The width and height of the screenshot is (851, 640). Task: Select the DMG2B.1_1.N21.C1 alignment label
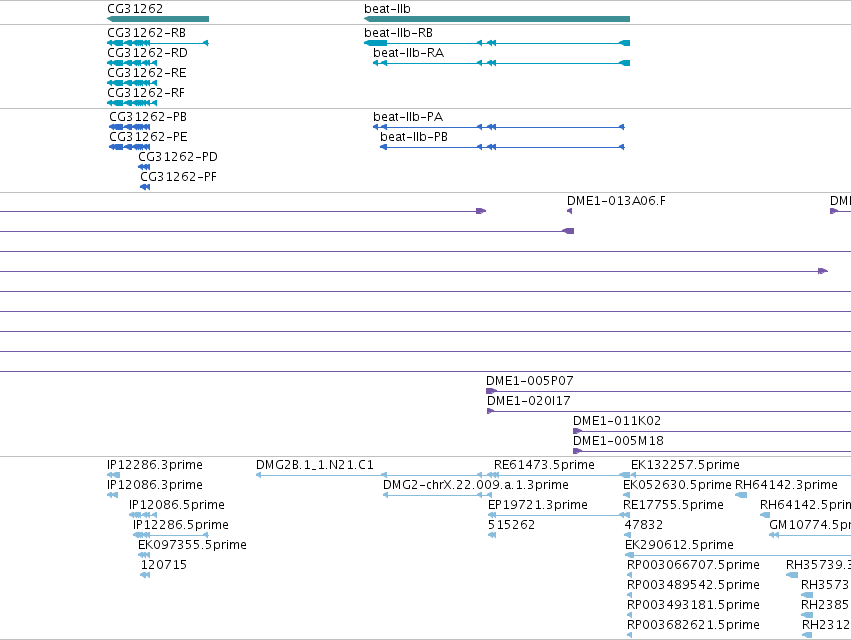tap(315, 465)
